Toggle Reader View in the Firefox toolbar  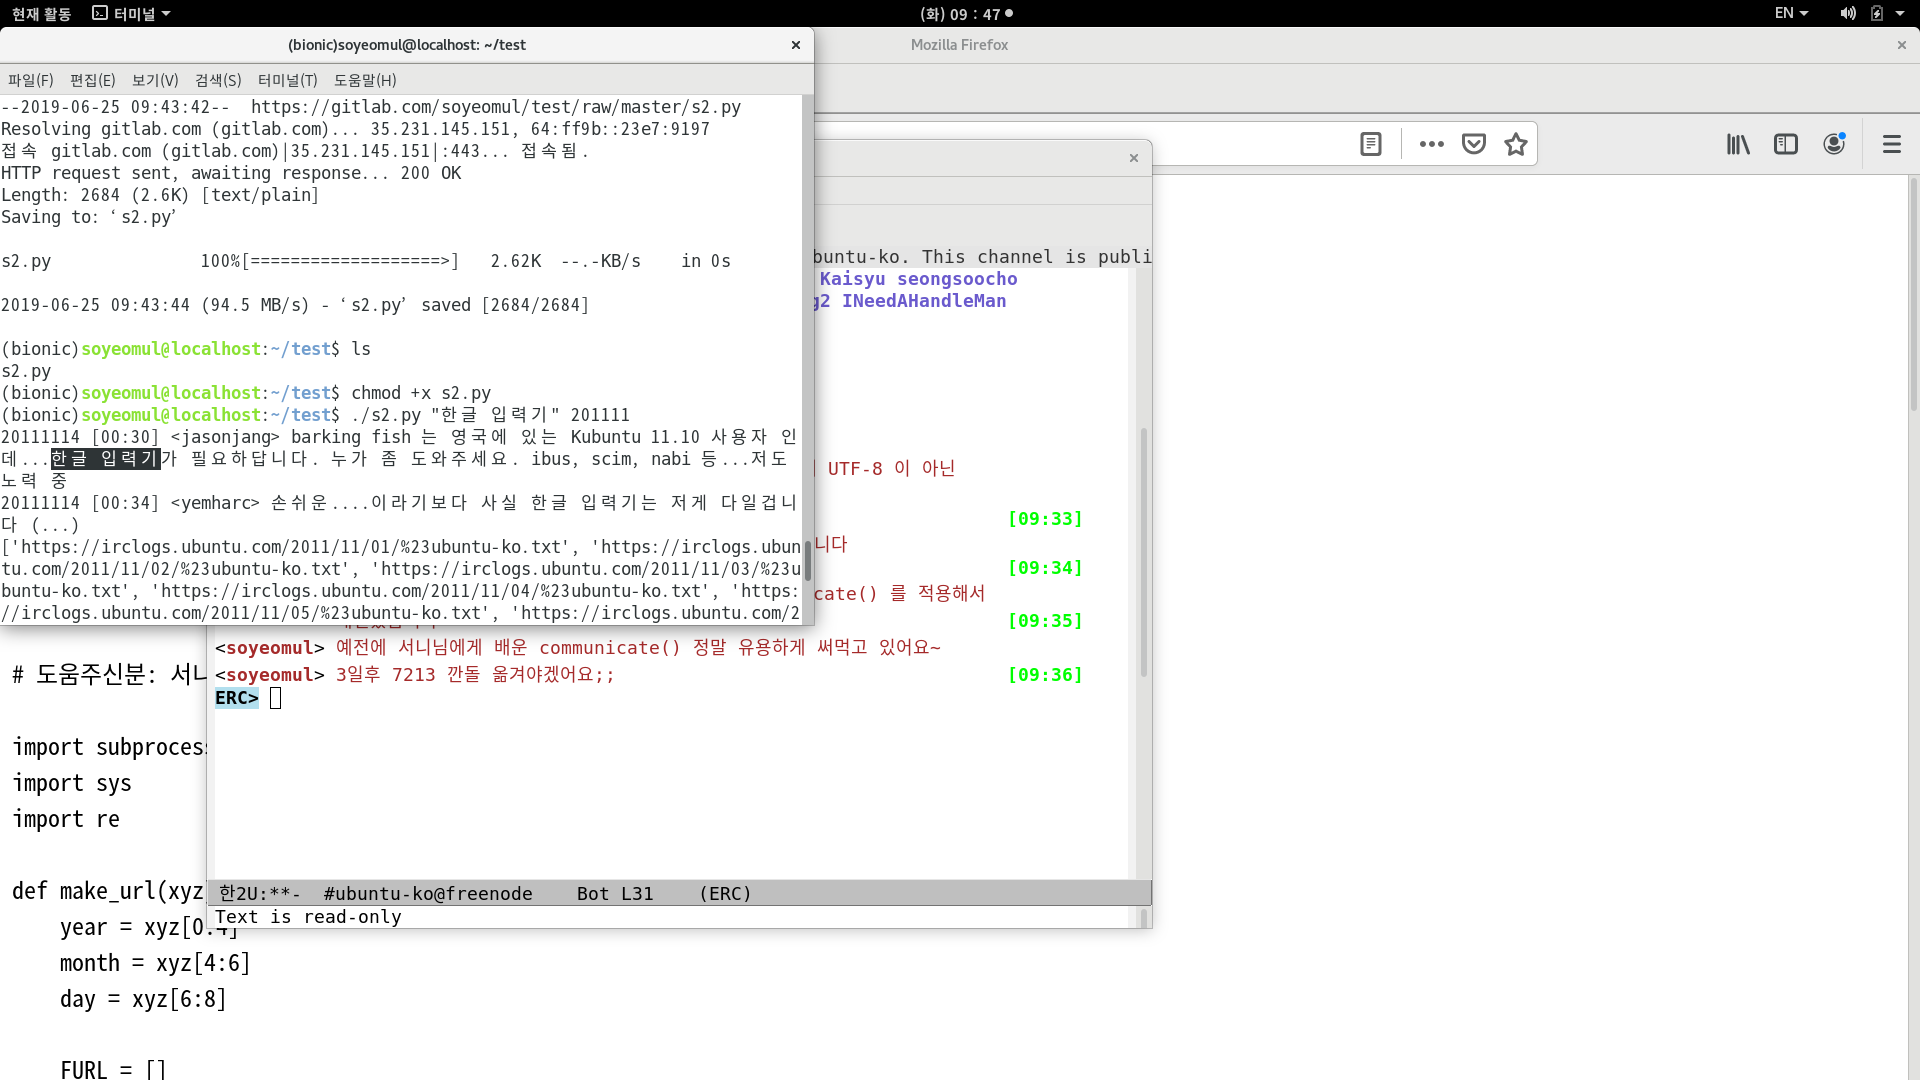pos(1370,143)
